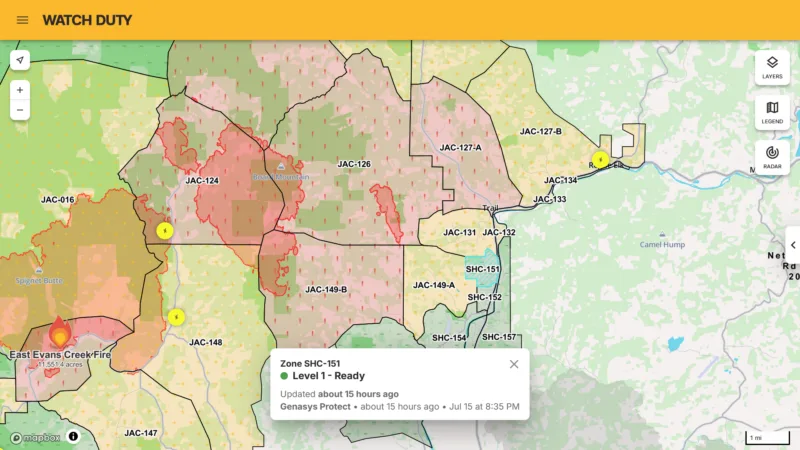Open Mapbox attribution info icon
The height and width of the screenshot is (450, 800).
(73, 436)
